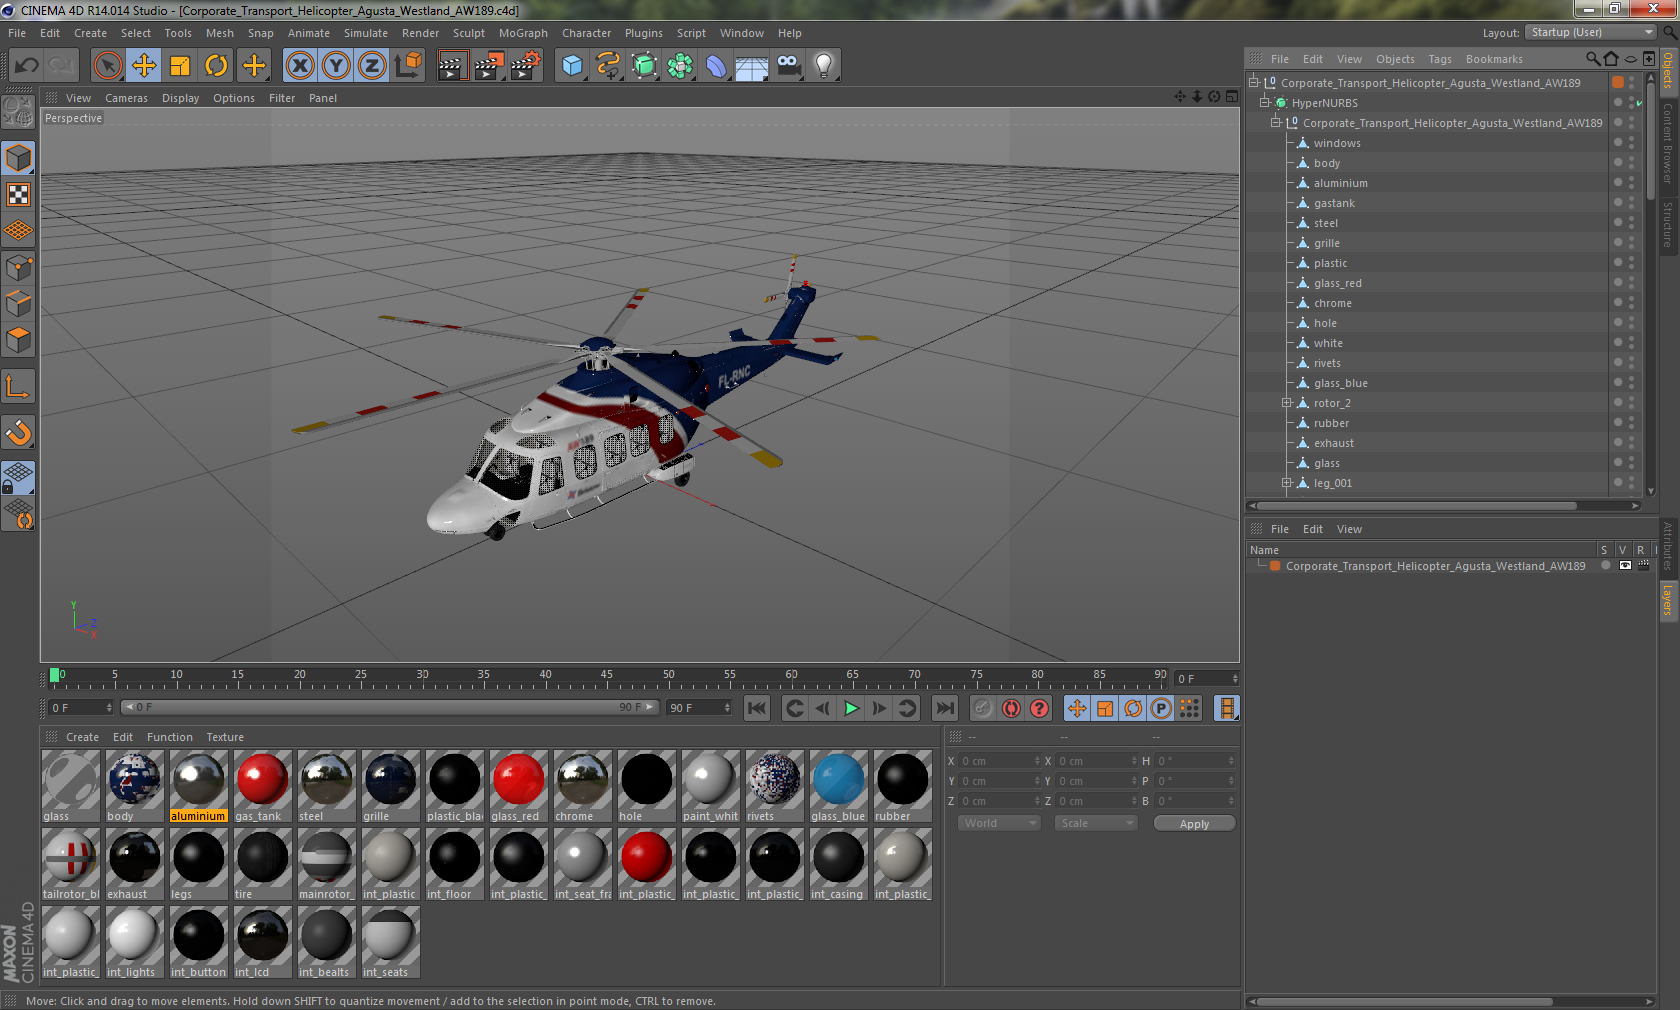Image resolution: width=1680 pixels, height=1010 pixels.
Task: Toggle Z axis lock
Action: (x=372, y=66)
